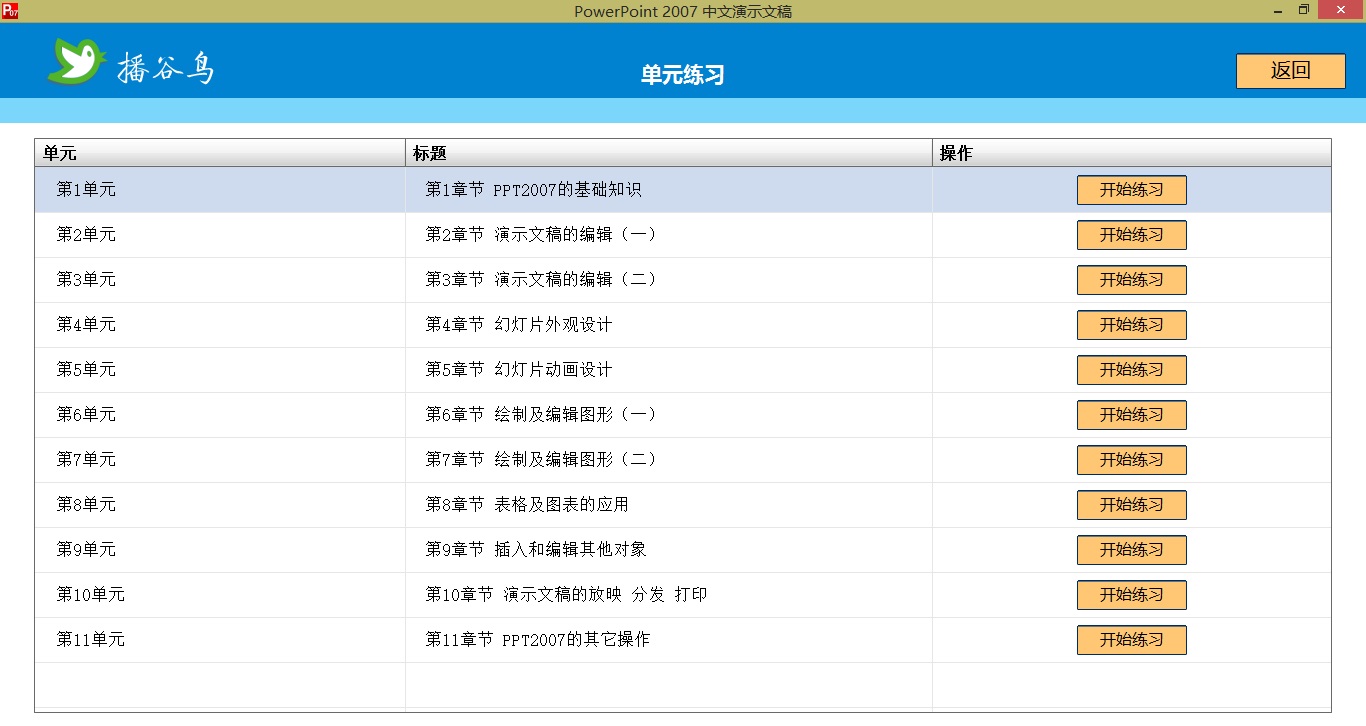Begin practice for 第10单元
1366x726 pixels.
click(x=1131, y=595)
